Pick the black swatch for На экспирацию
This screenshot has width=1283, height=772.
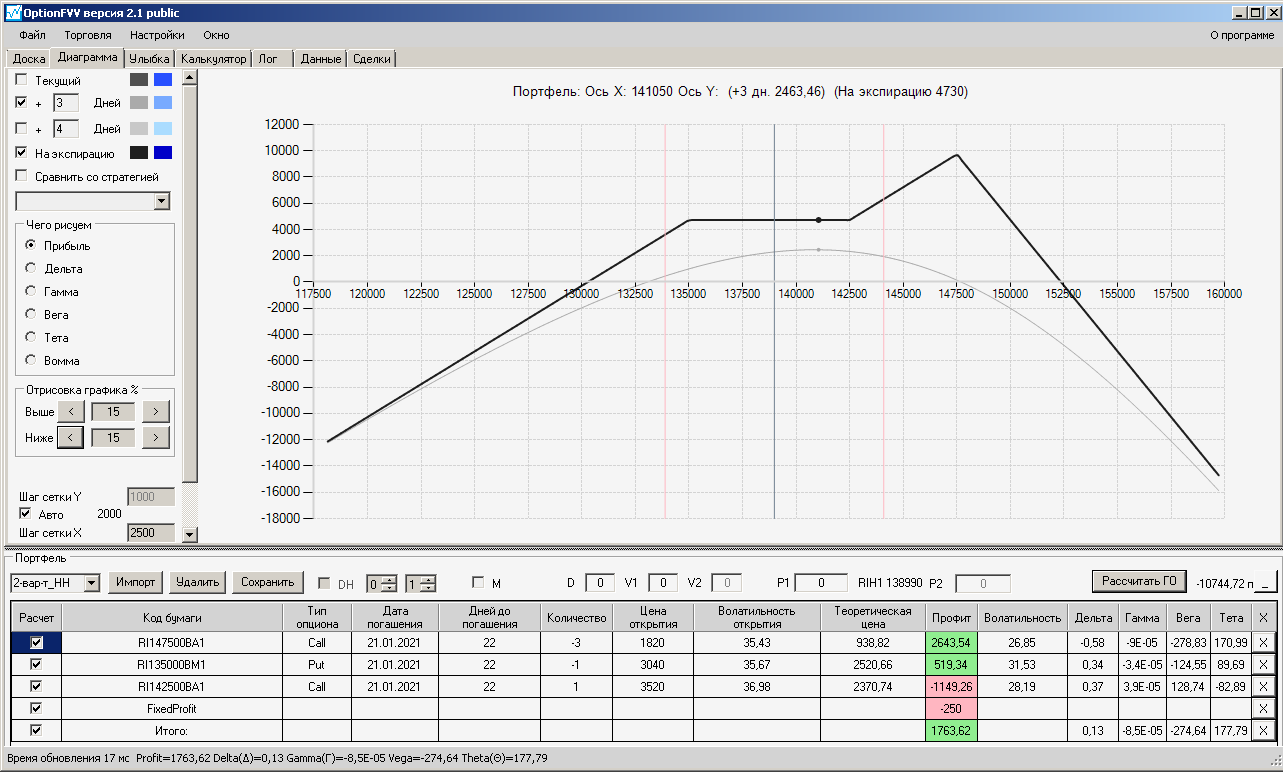[x=139, y=153]
